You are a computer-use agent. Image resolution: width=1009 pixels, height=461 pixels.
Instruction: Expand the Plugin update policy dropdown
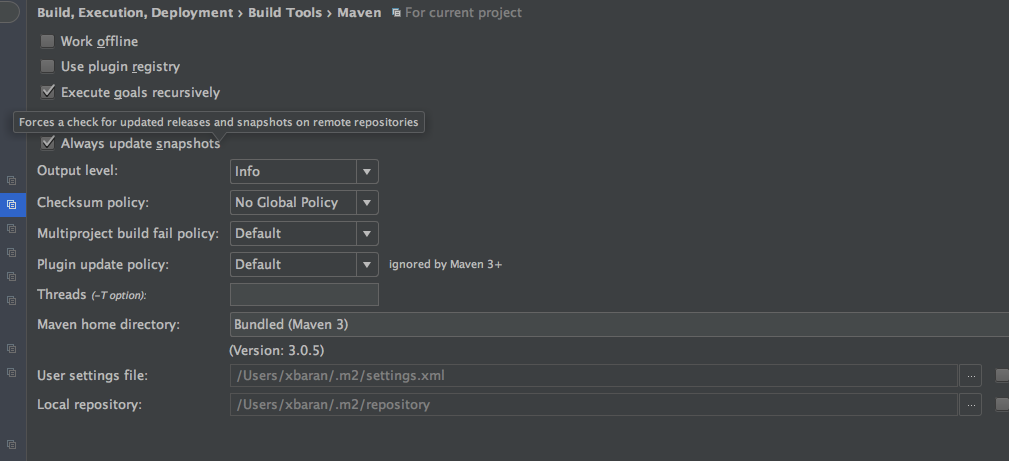[x=304, y=265]
